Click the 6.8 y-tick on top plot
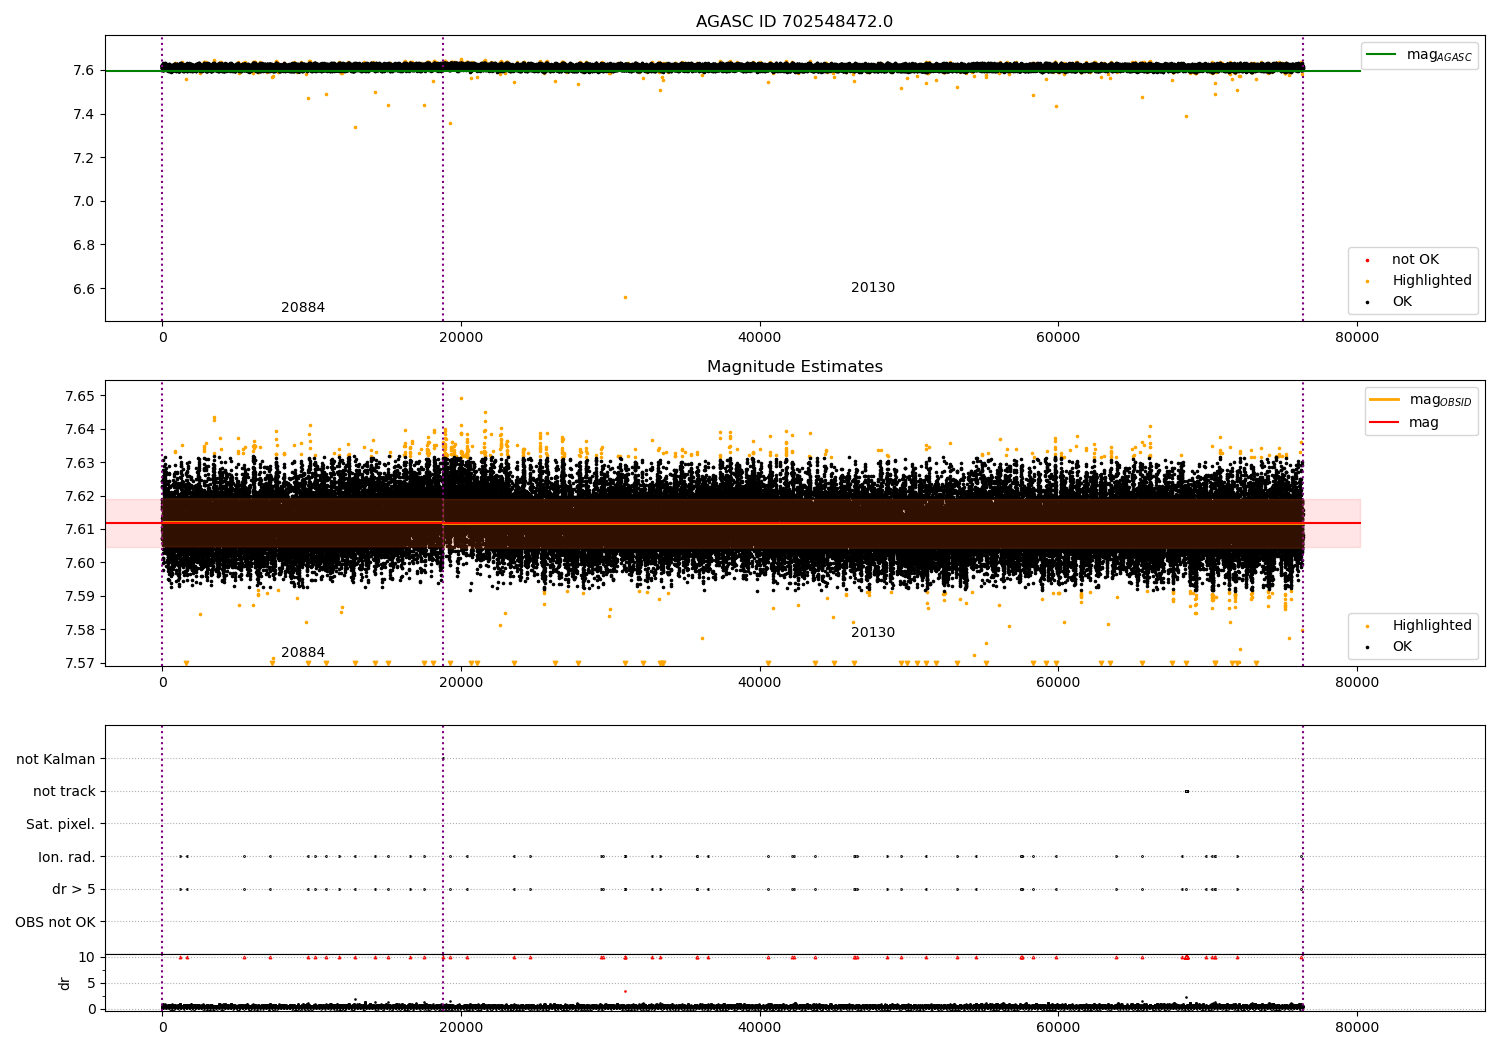Viewport: 1500px width, 1050px height. [x=83, y=246]
